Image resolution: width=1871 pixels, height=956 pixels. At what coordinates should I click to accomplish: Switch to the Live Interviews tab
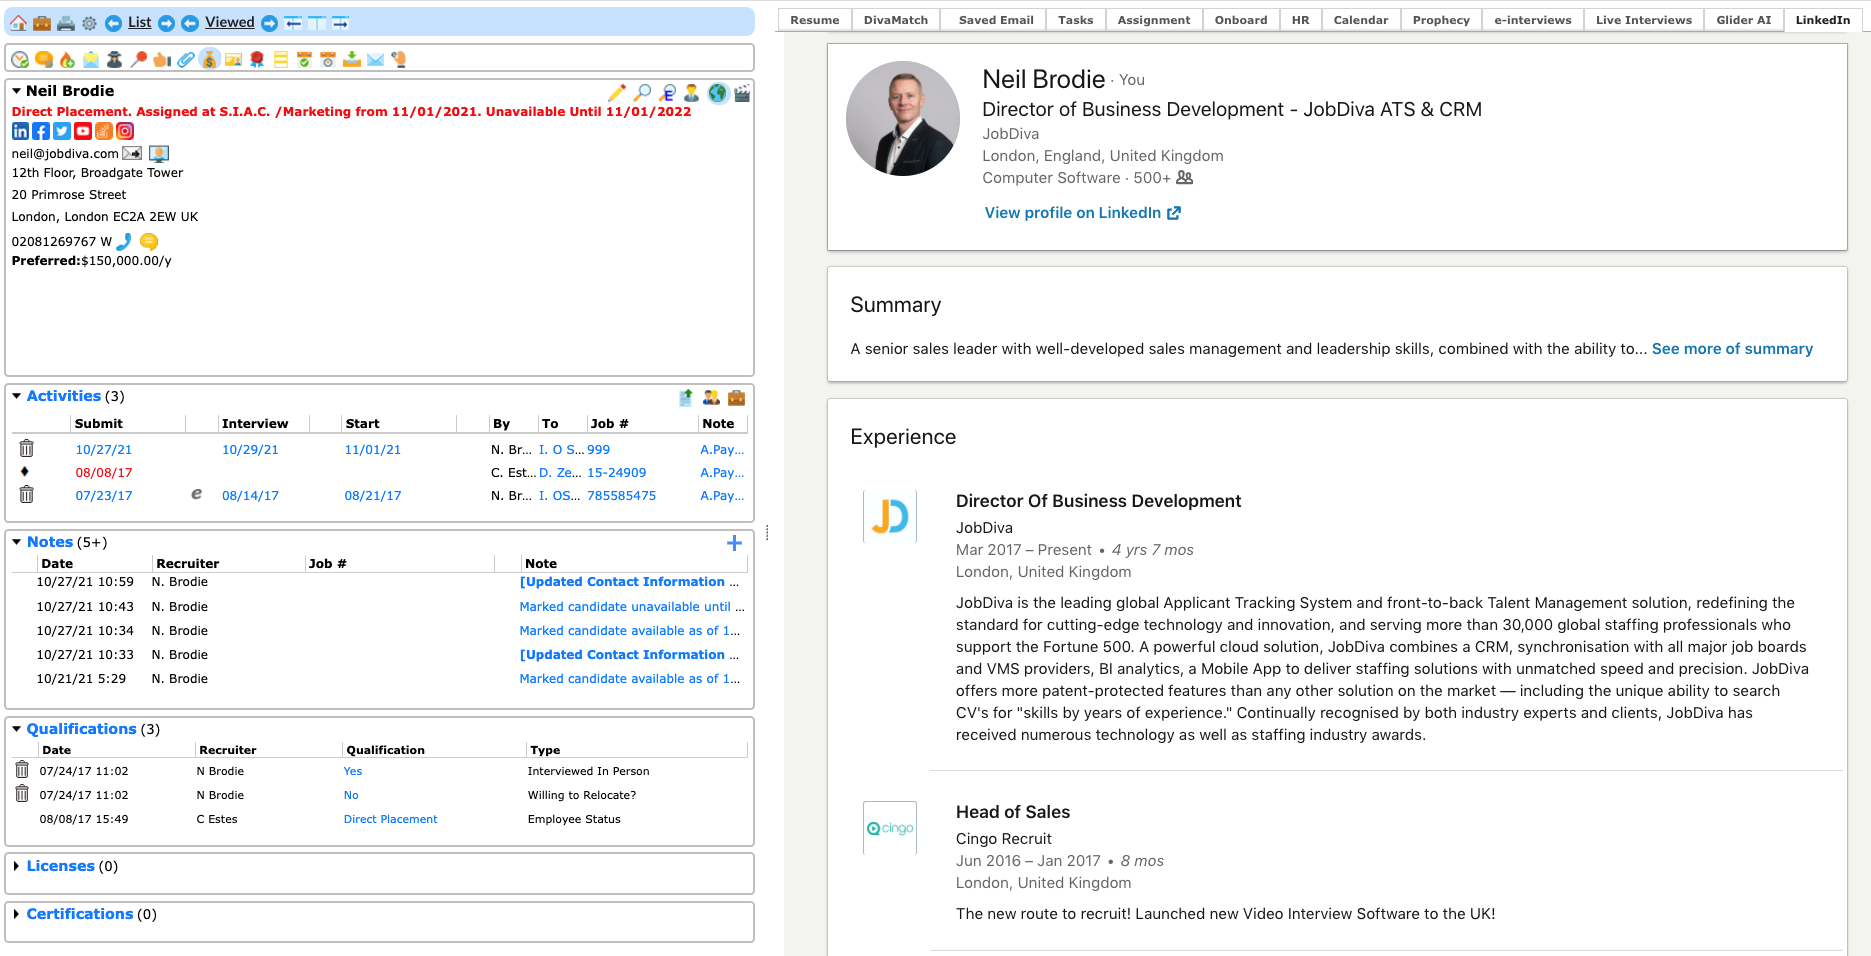(1643, 20)
